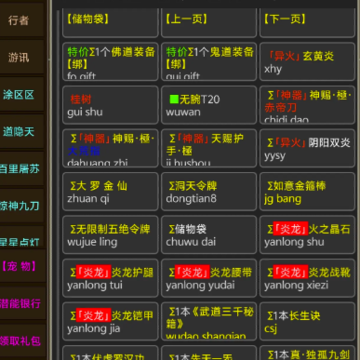
Task: Select the 「炎龙」火之晶石 item
Action: click(x=307, y=235)
